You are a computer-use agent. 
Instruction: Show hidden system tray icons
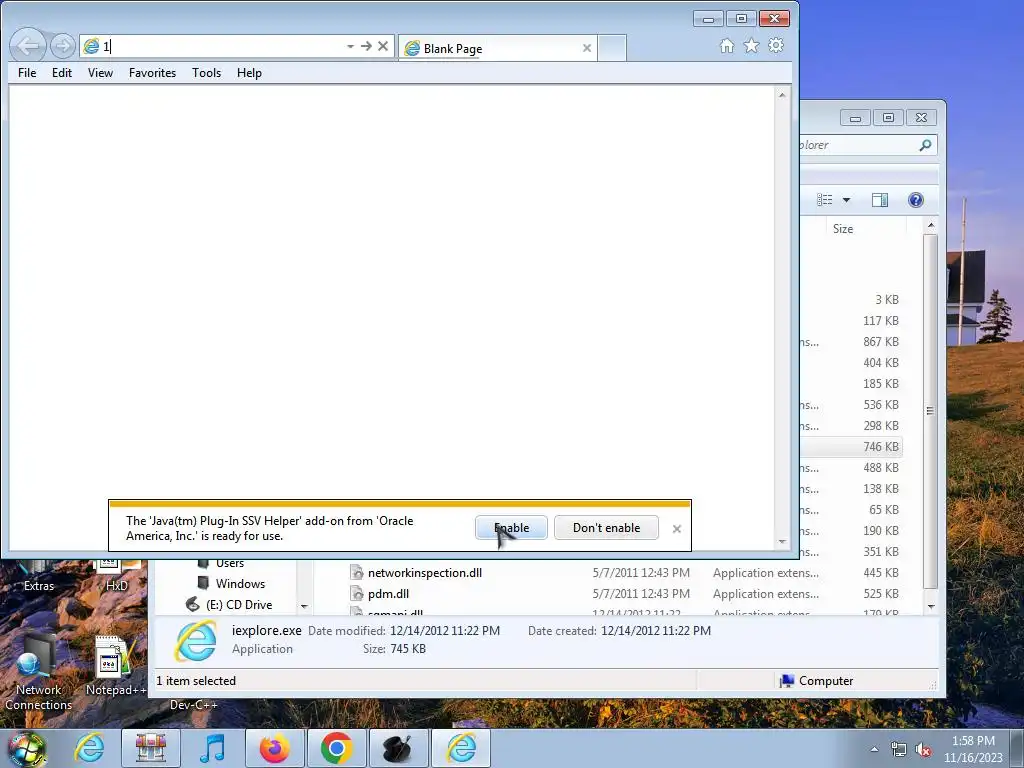(x=874, y=749)
